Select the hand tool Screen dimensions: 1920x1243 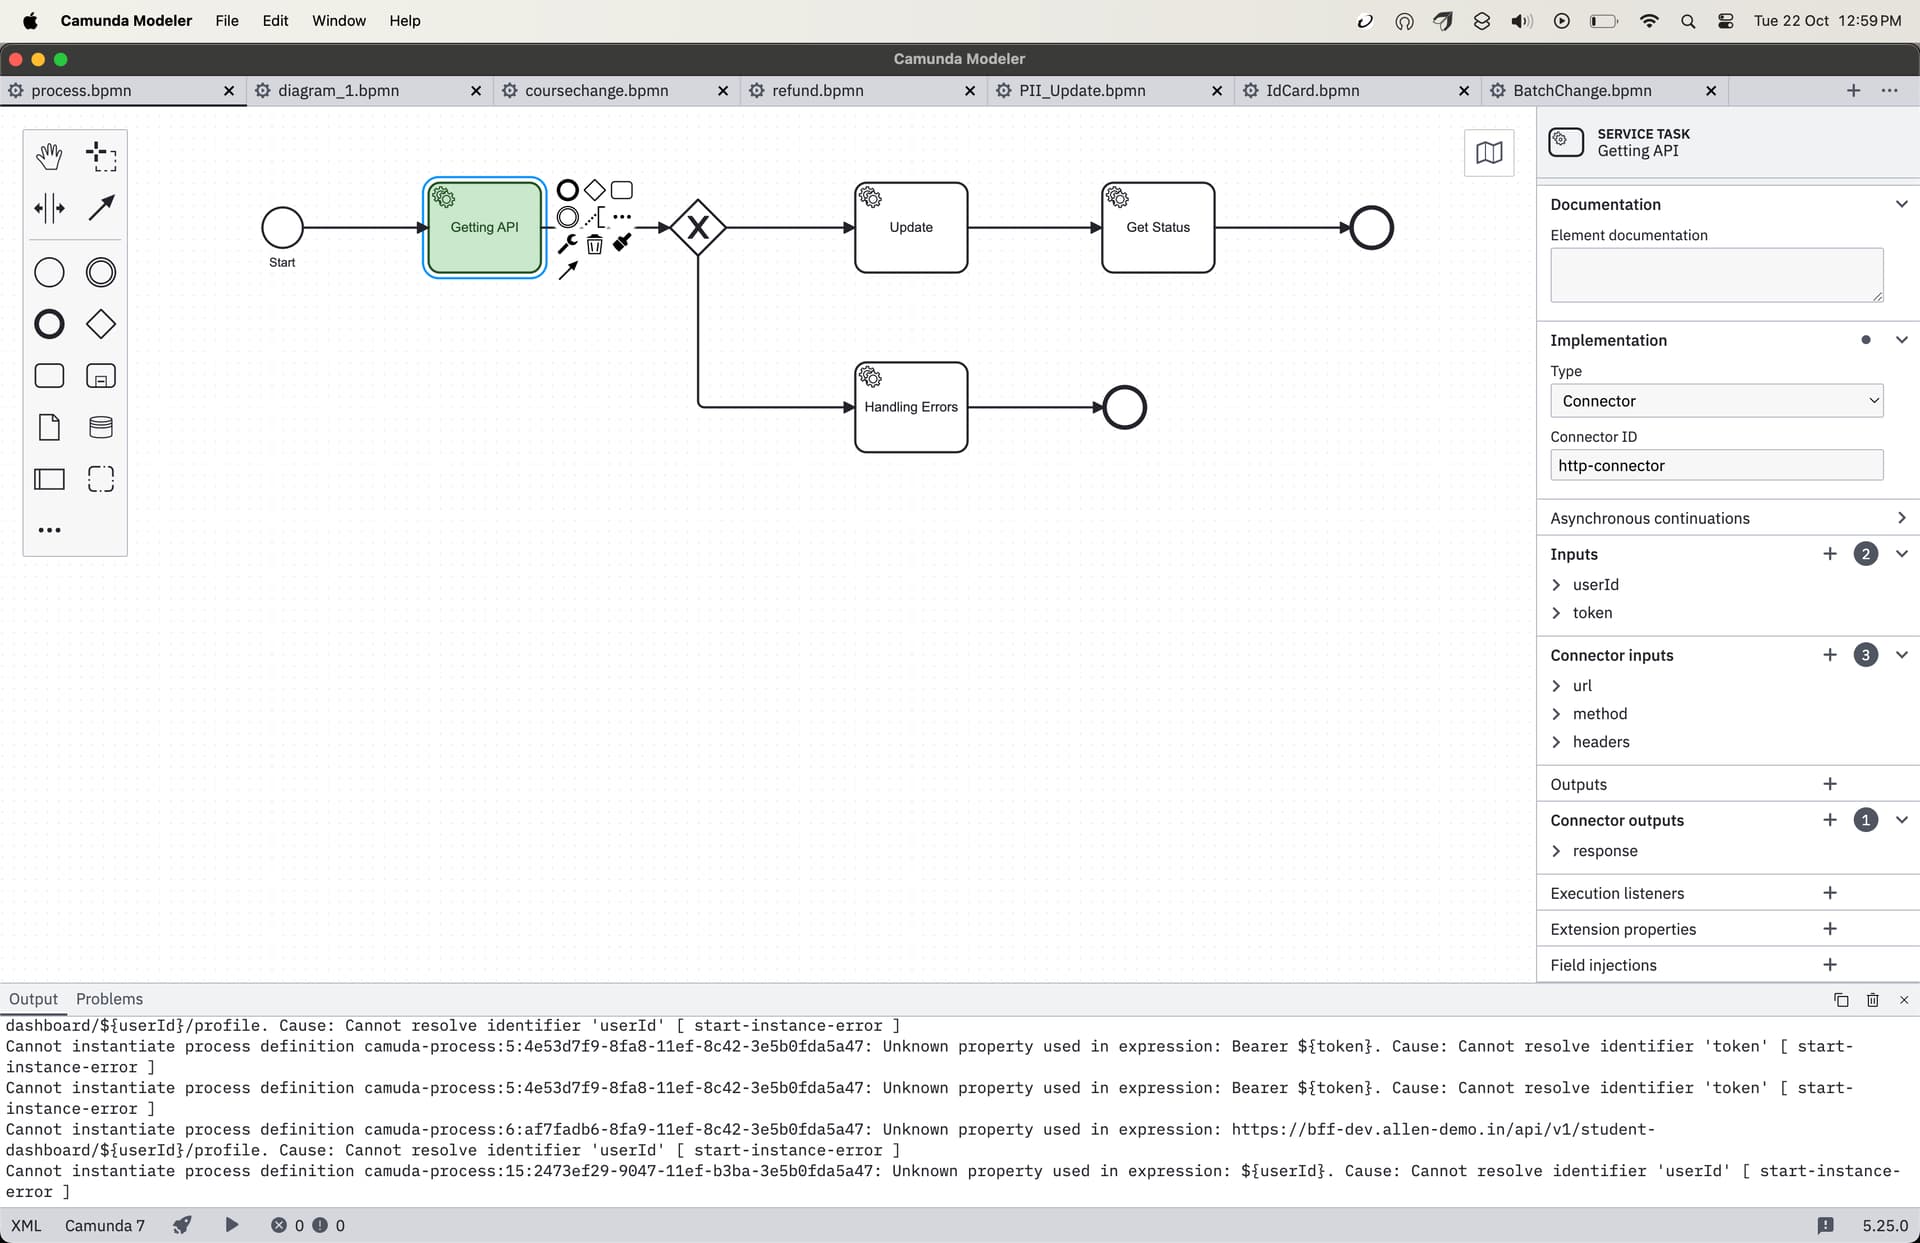pyautogui.click(x=49, y=156)
